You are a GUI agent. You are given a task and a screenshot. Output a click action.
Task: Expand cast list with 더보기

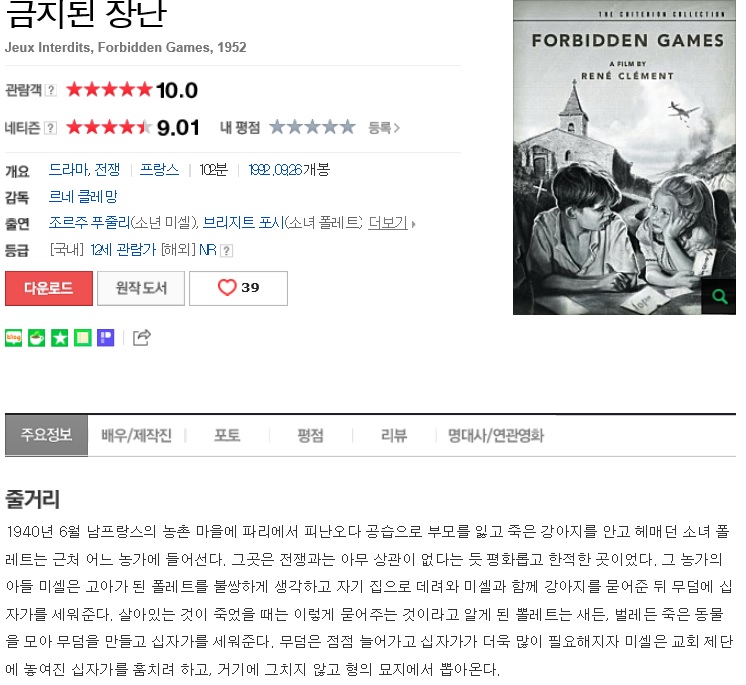[x=389, y=223]
